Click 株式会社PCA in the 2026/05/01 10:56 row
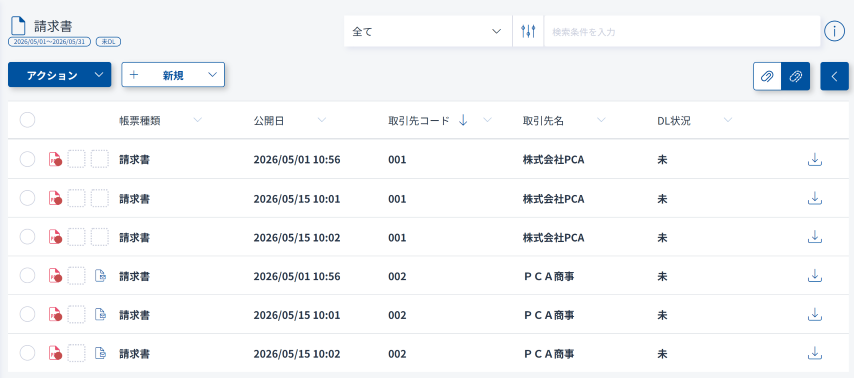The image size is (854, 378). [553, 160]
